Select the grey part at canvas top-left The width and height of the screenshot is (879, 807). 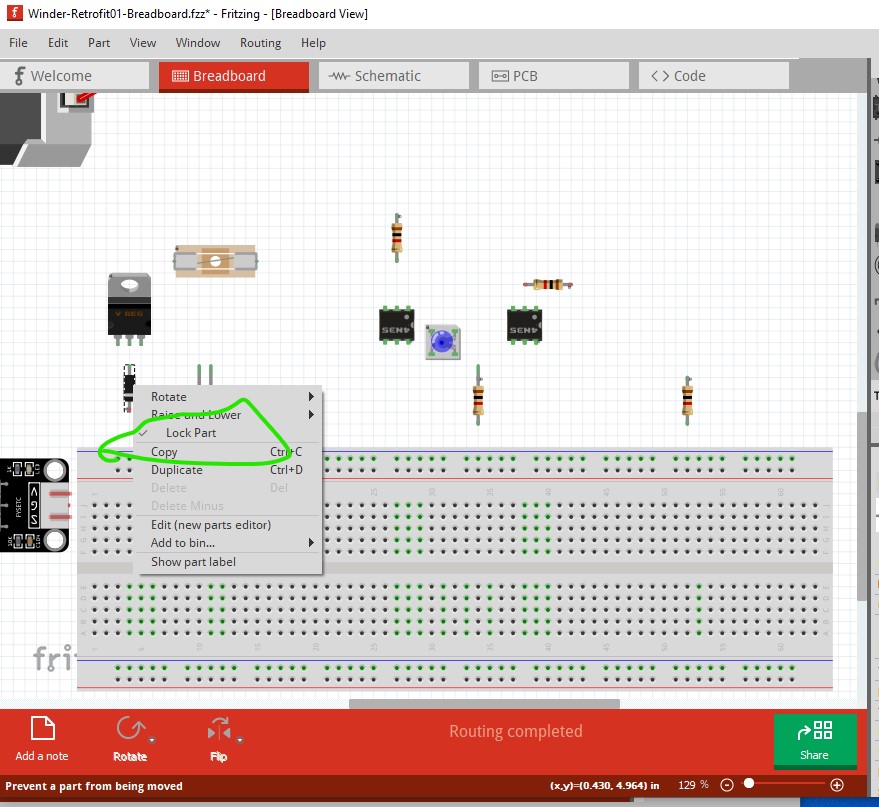(45, 130)
